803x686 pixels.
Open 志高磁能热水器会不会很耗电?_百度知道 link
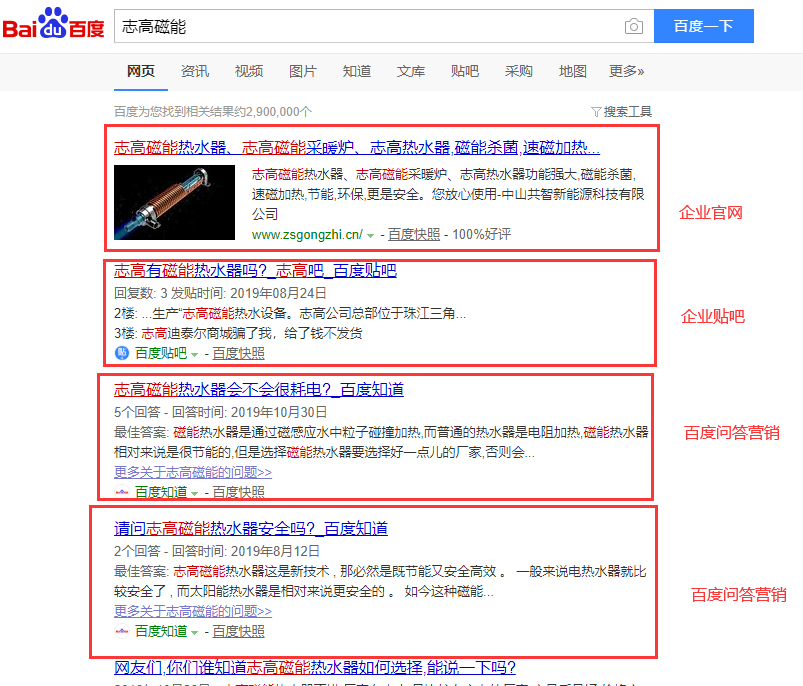[x=259, y=390]
